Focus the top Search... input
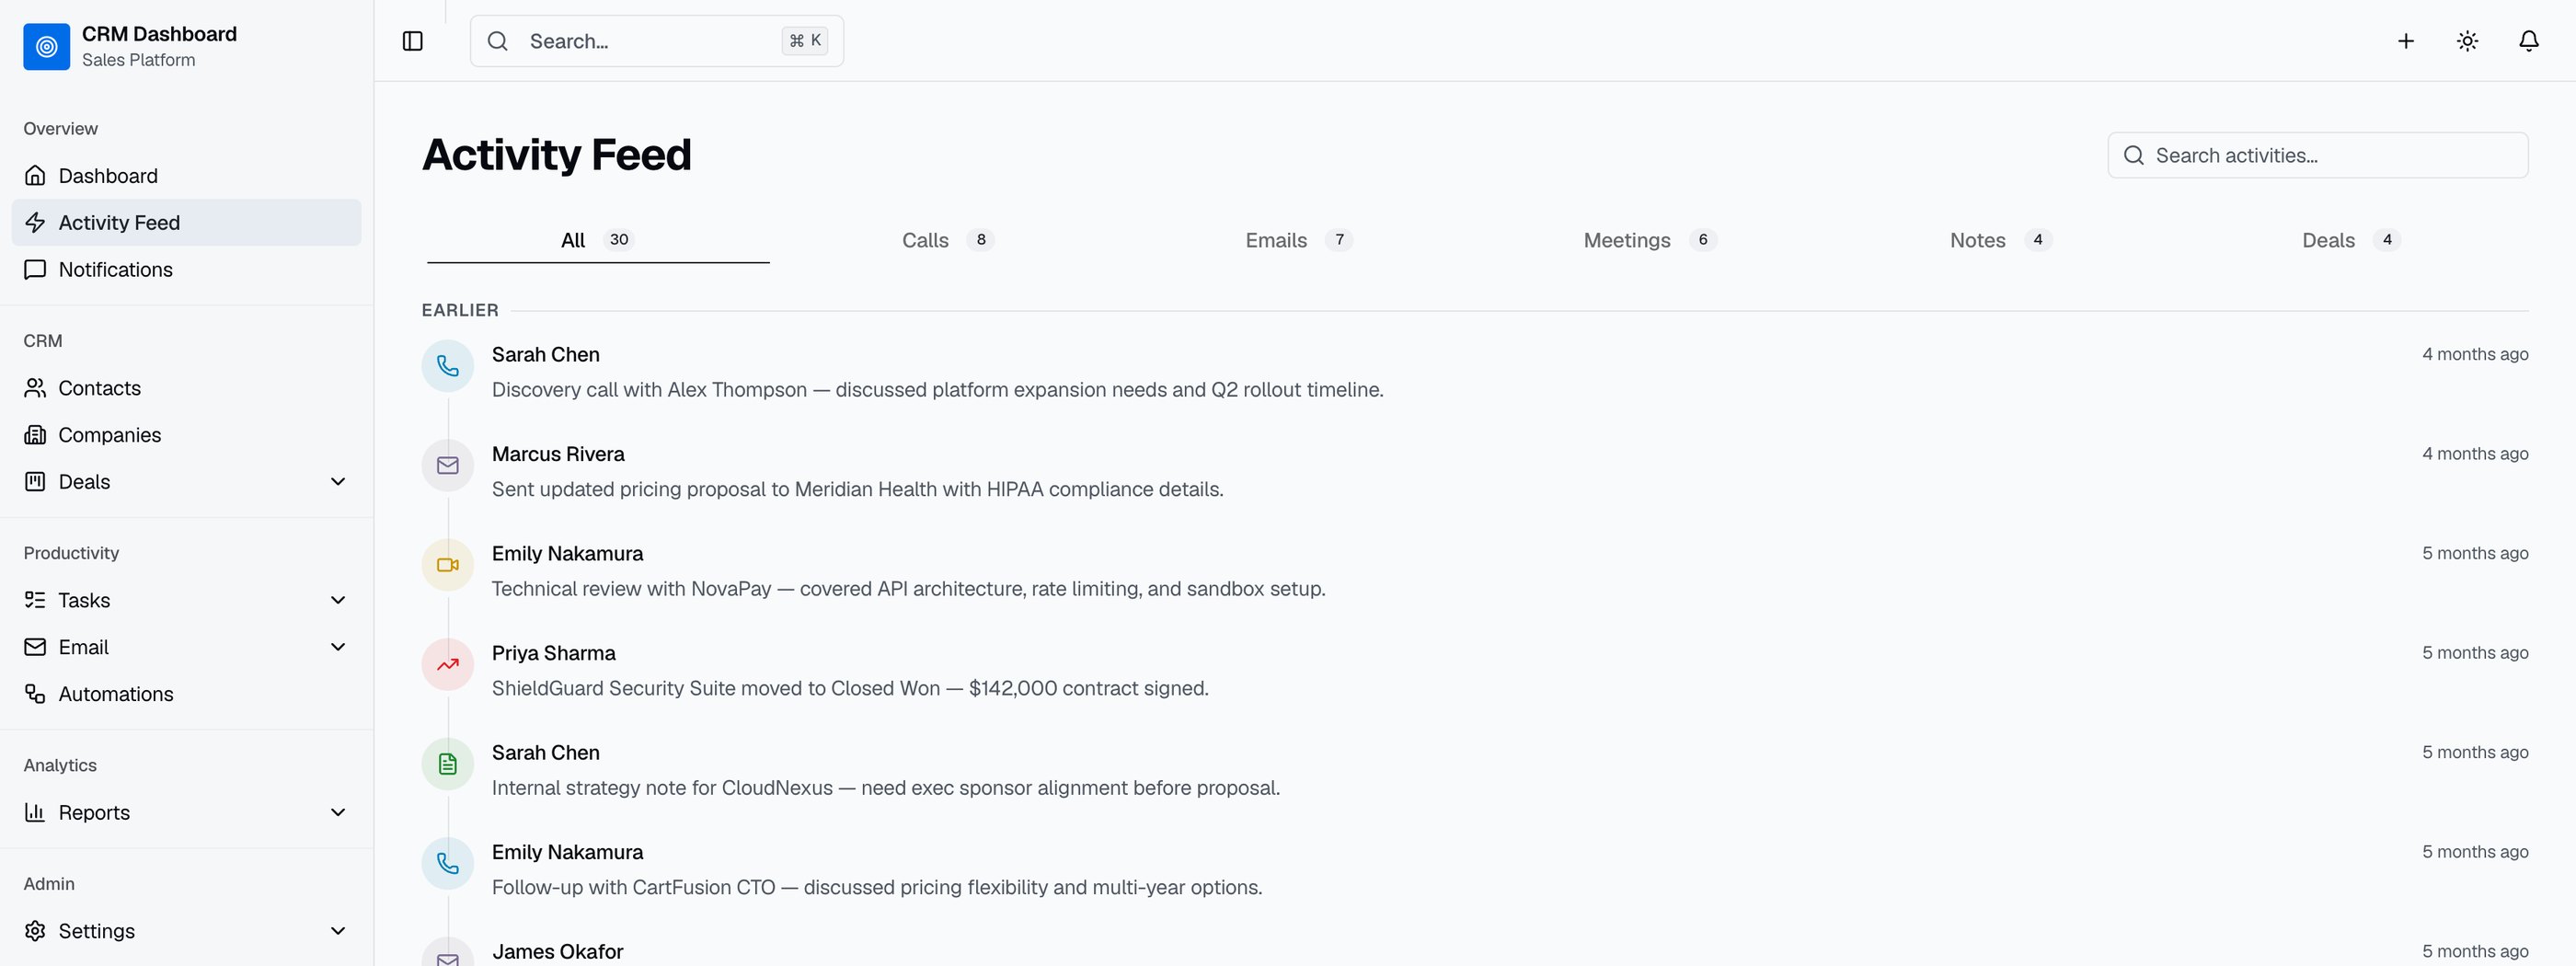 (657, 41)
